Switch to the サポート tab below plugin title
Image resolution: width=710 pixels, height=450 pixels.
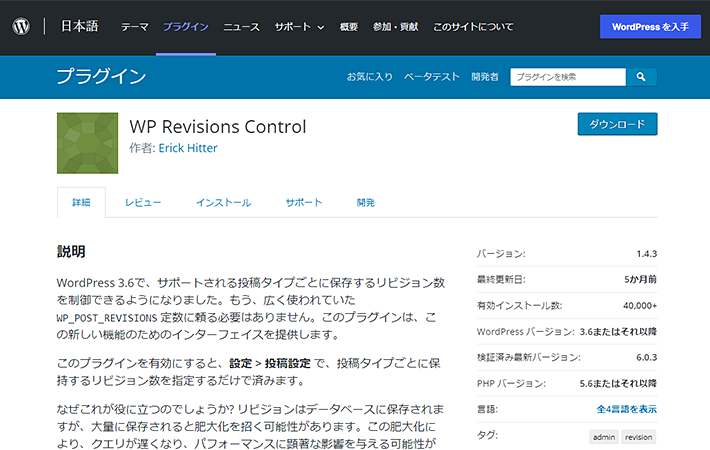pos(304,202)
